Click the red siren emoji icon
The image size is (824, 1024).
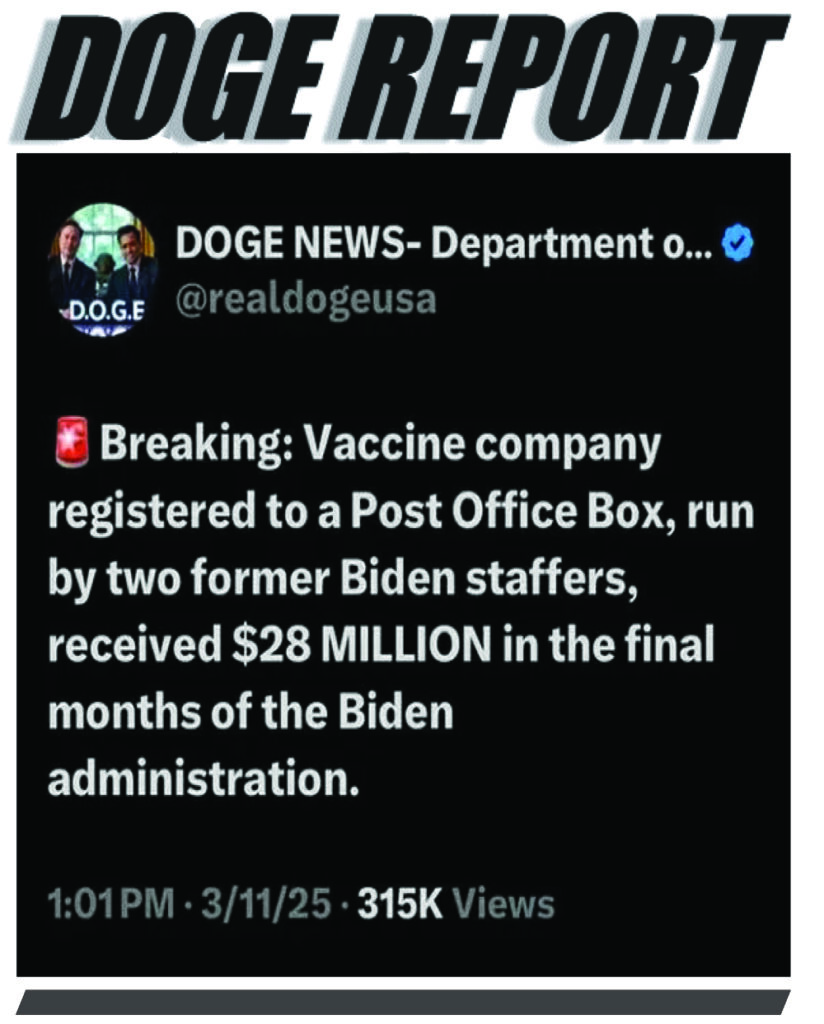tap(71, 443)
